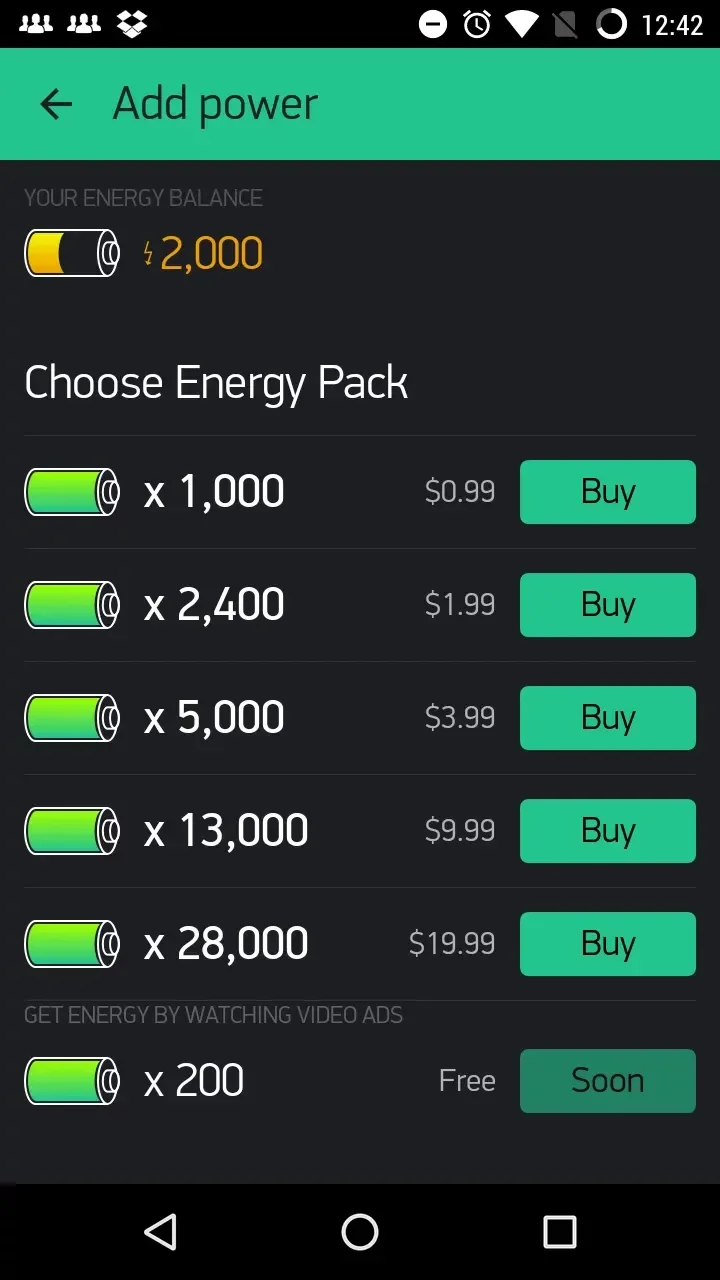This screenshot has width=720, height=1280.
Task: Buy the 28,000 energy pack for $19.99
Action: click(x=608, y=944)
